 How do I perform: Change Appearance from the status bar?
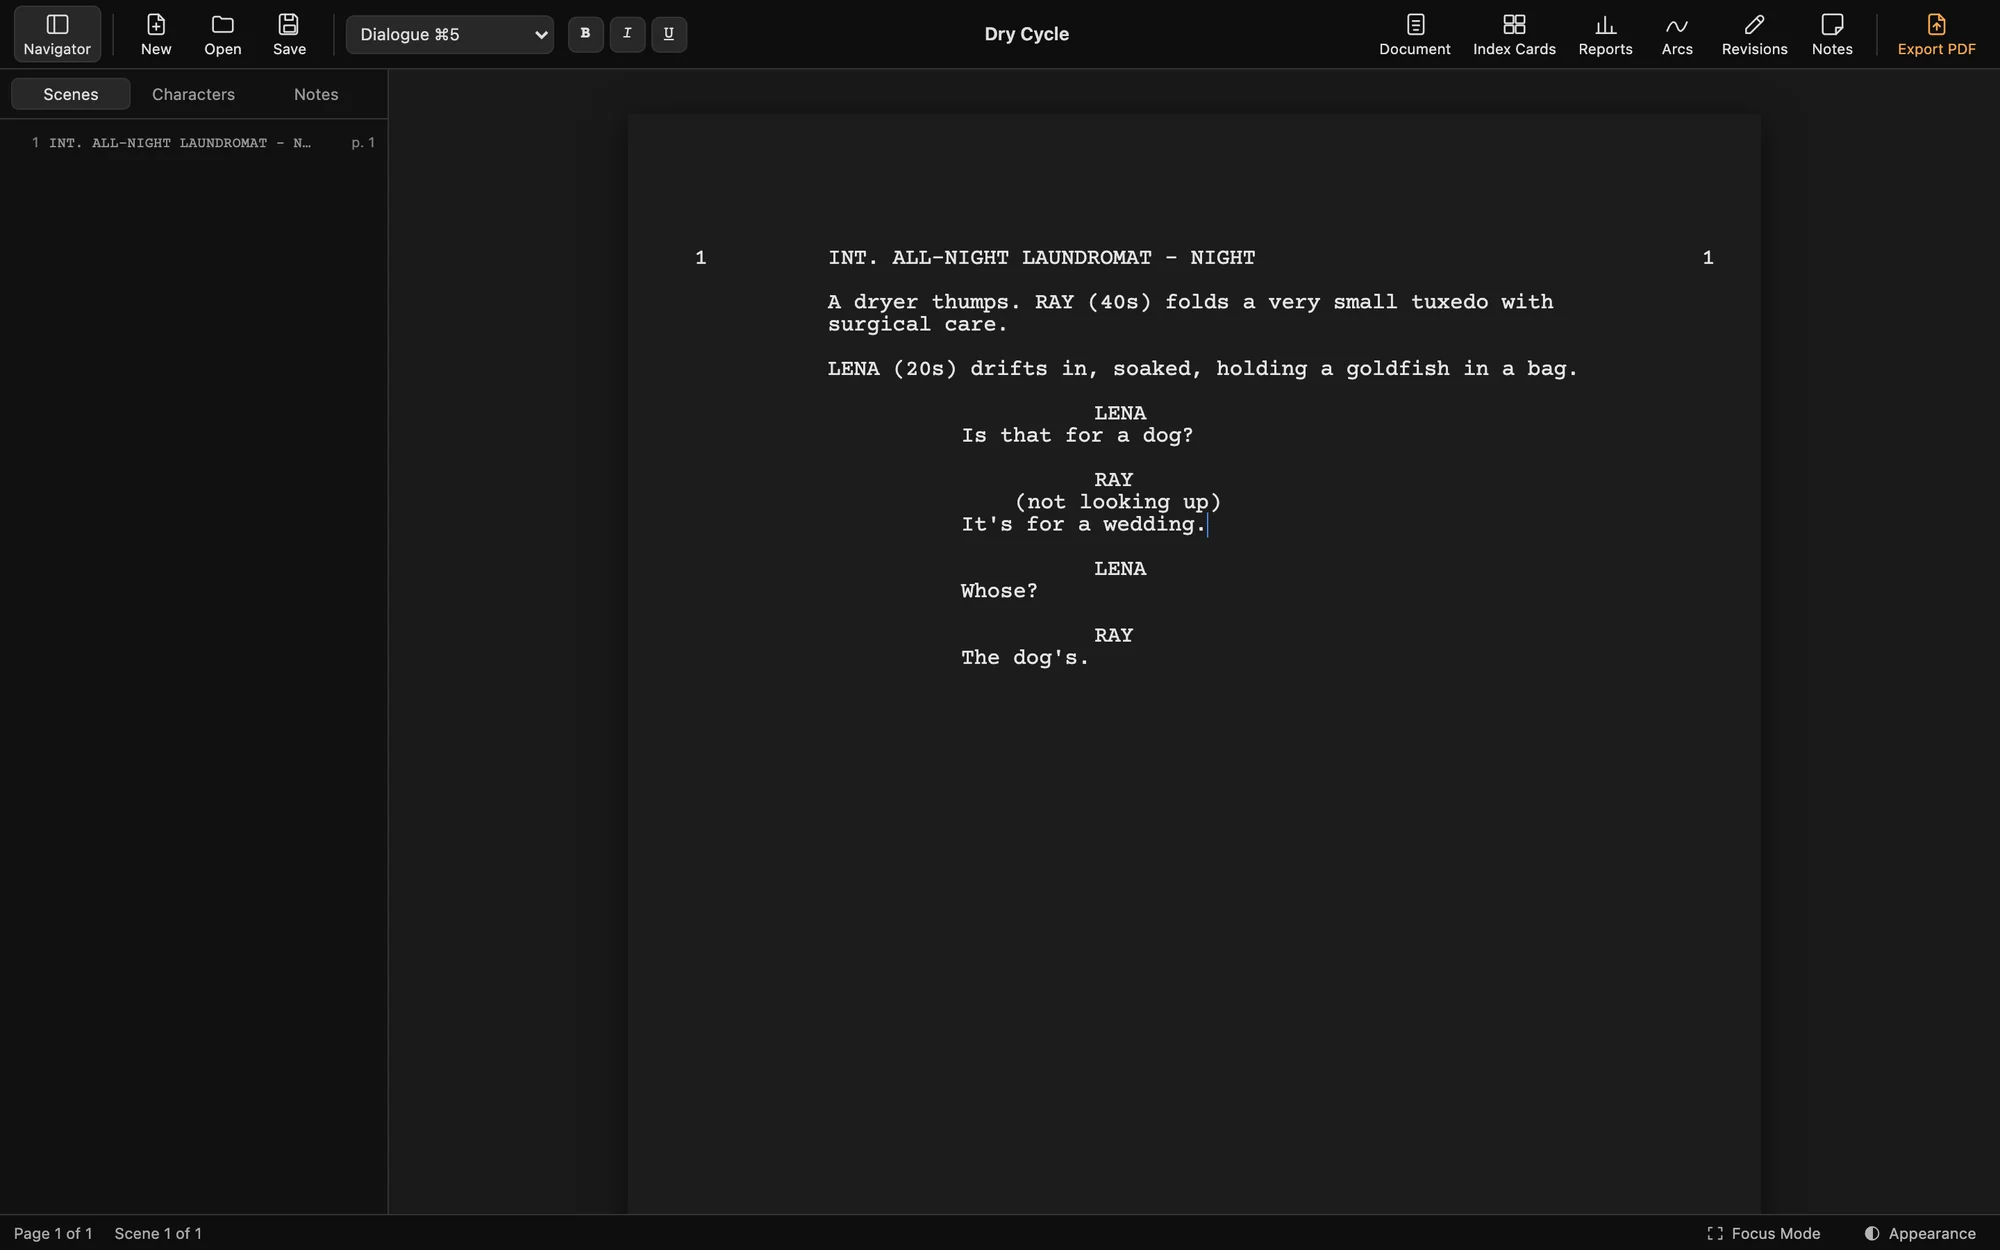[1920, 1233]
